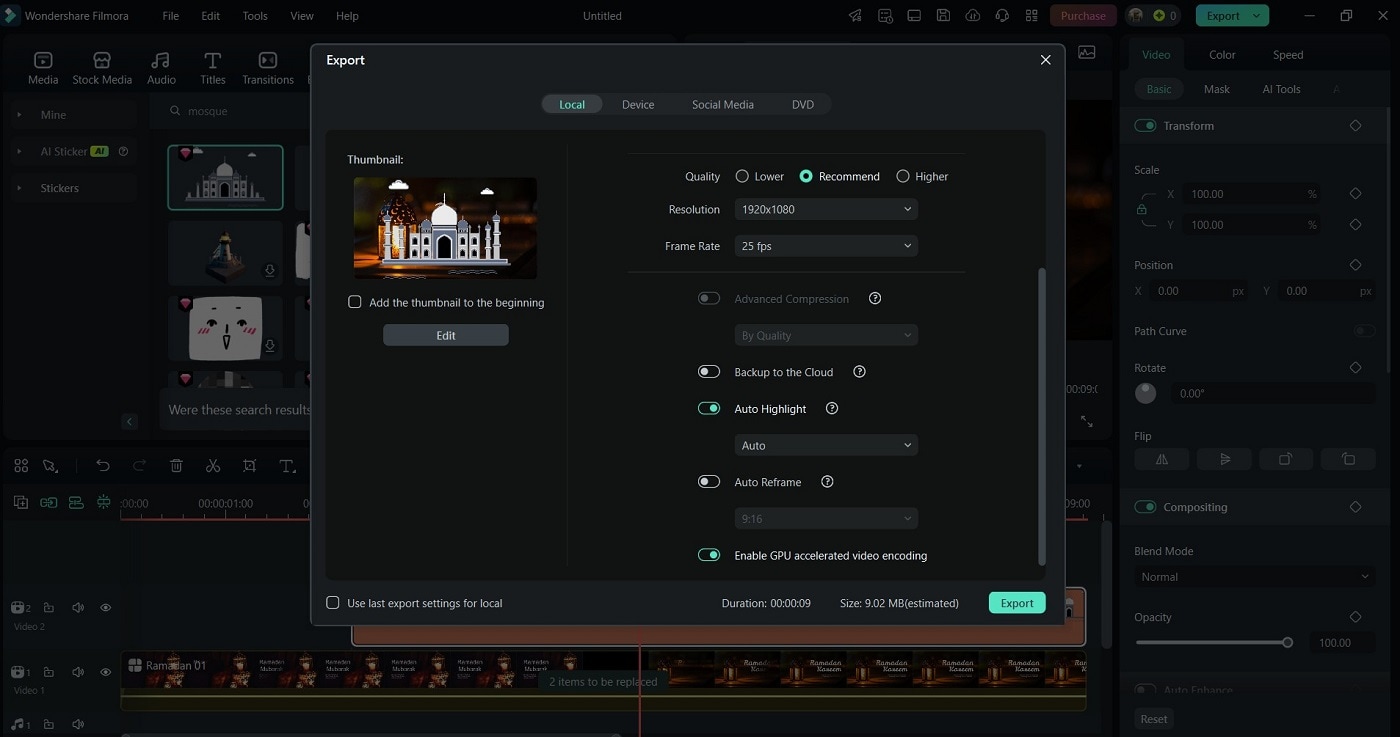
Task: Click the Purchase button
Action: 1083,16
